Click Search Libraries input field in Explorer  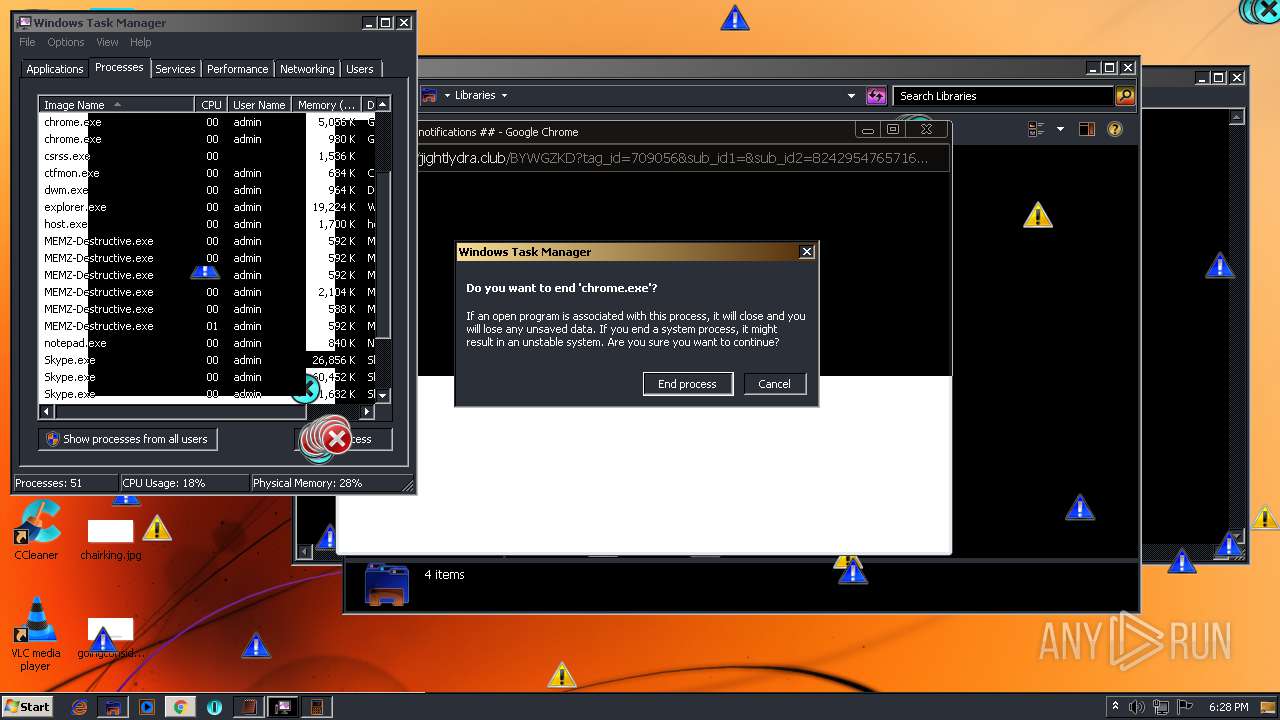1003,96
